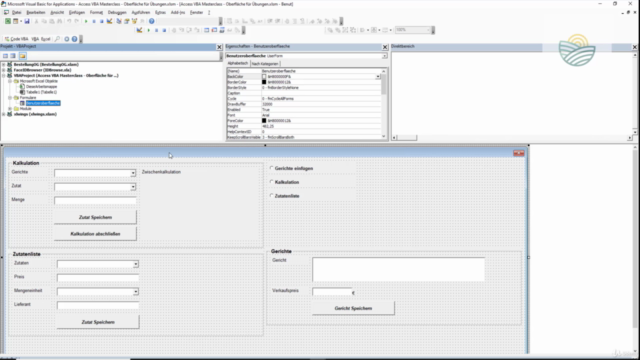Click Zutat Speichern button in Zutatenliste frame
Viewport: 640px width, 360px height.
pos(98,322)
